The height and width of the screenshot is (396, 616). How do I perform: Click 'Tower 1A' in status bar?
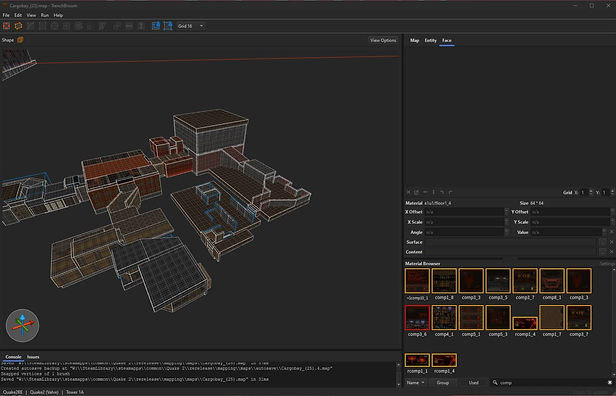point(75,392)
